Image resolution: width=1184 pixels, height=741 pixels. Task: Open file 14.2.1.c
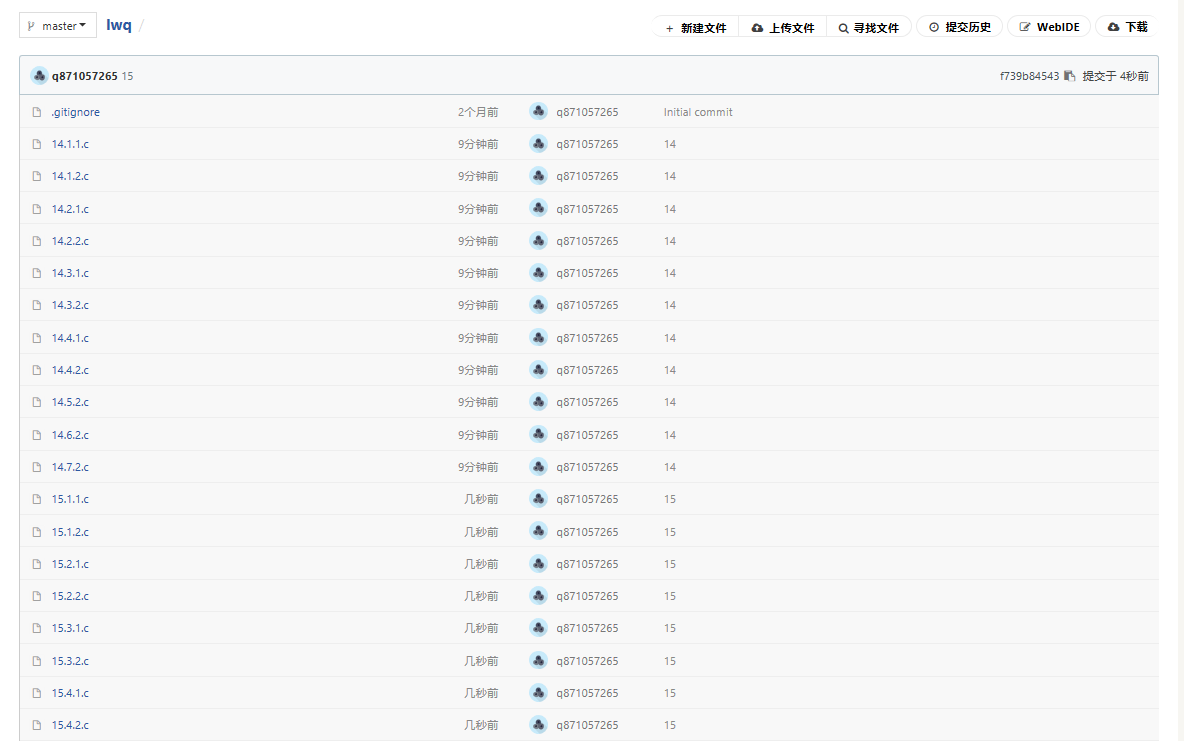[70, 208]
